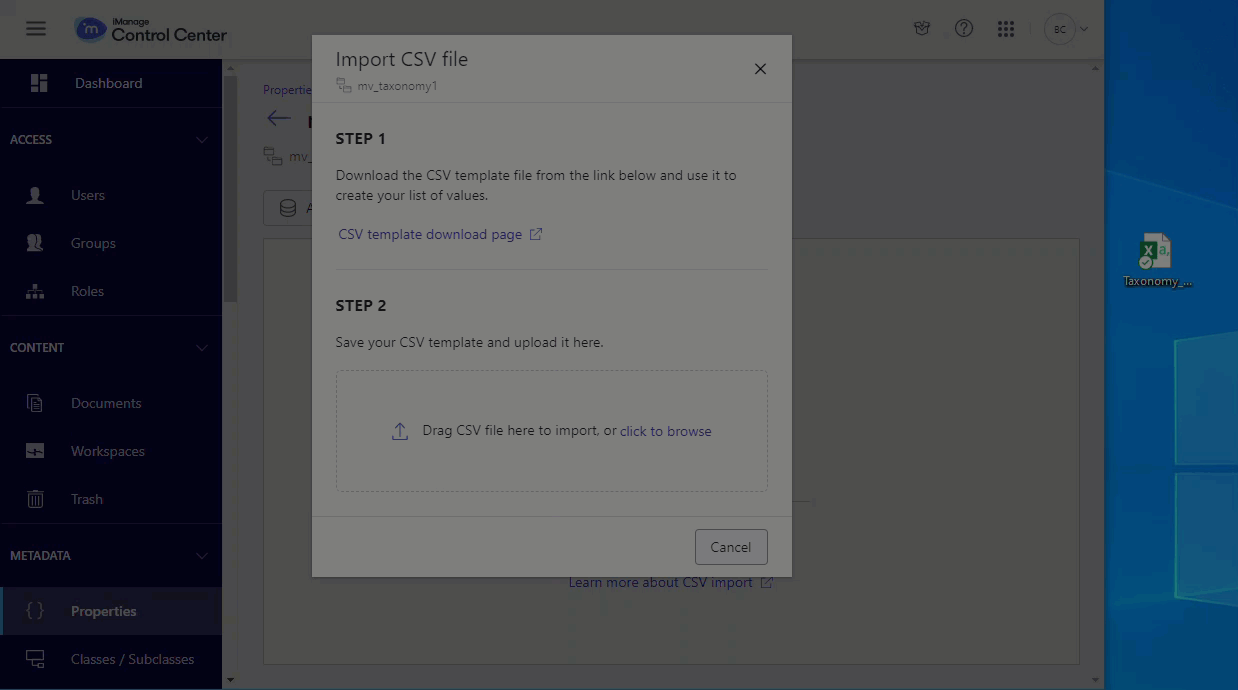
Task: Collapse the METADATA section
Action: tap(202, 556)
